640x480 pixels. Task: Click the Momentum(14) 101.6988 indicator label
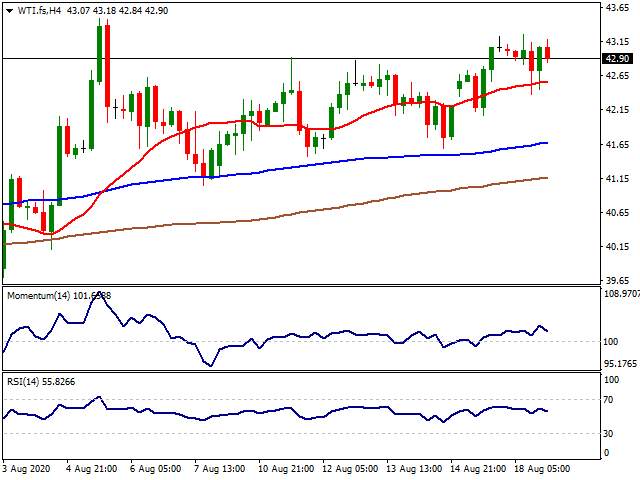pyautogui.click(x=59, y=295)
